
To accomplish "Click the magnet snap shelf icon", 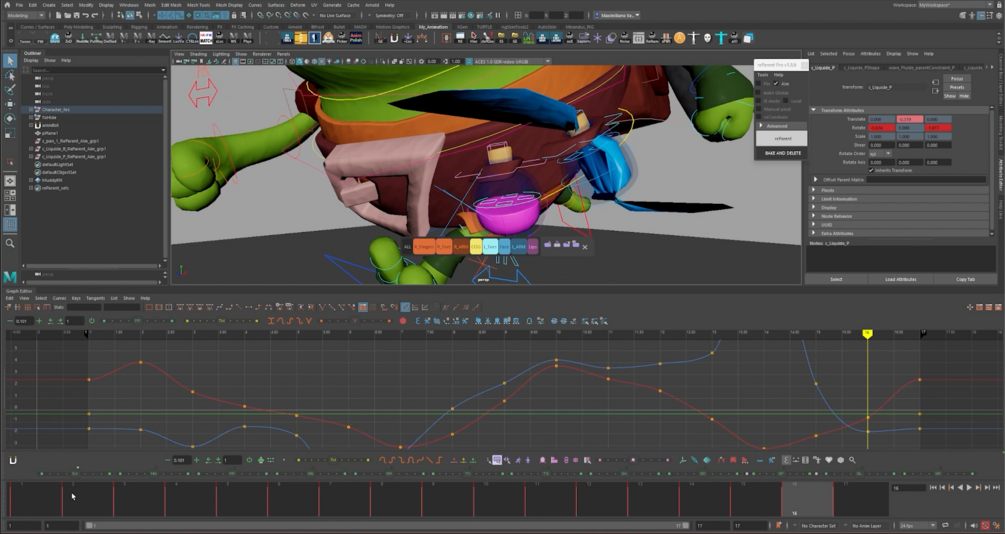I will tap(394, 38).
